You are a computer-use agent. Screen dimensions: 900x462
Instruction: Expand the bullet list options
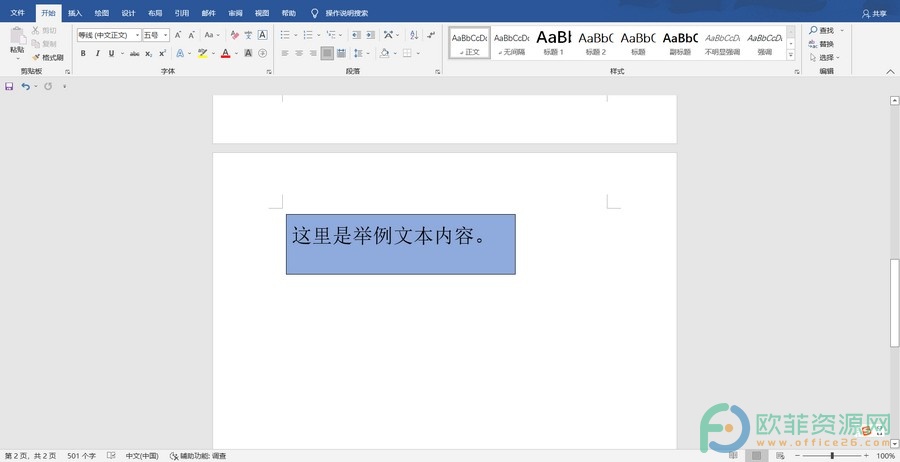click(296, 35)
